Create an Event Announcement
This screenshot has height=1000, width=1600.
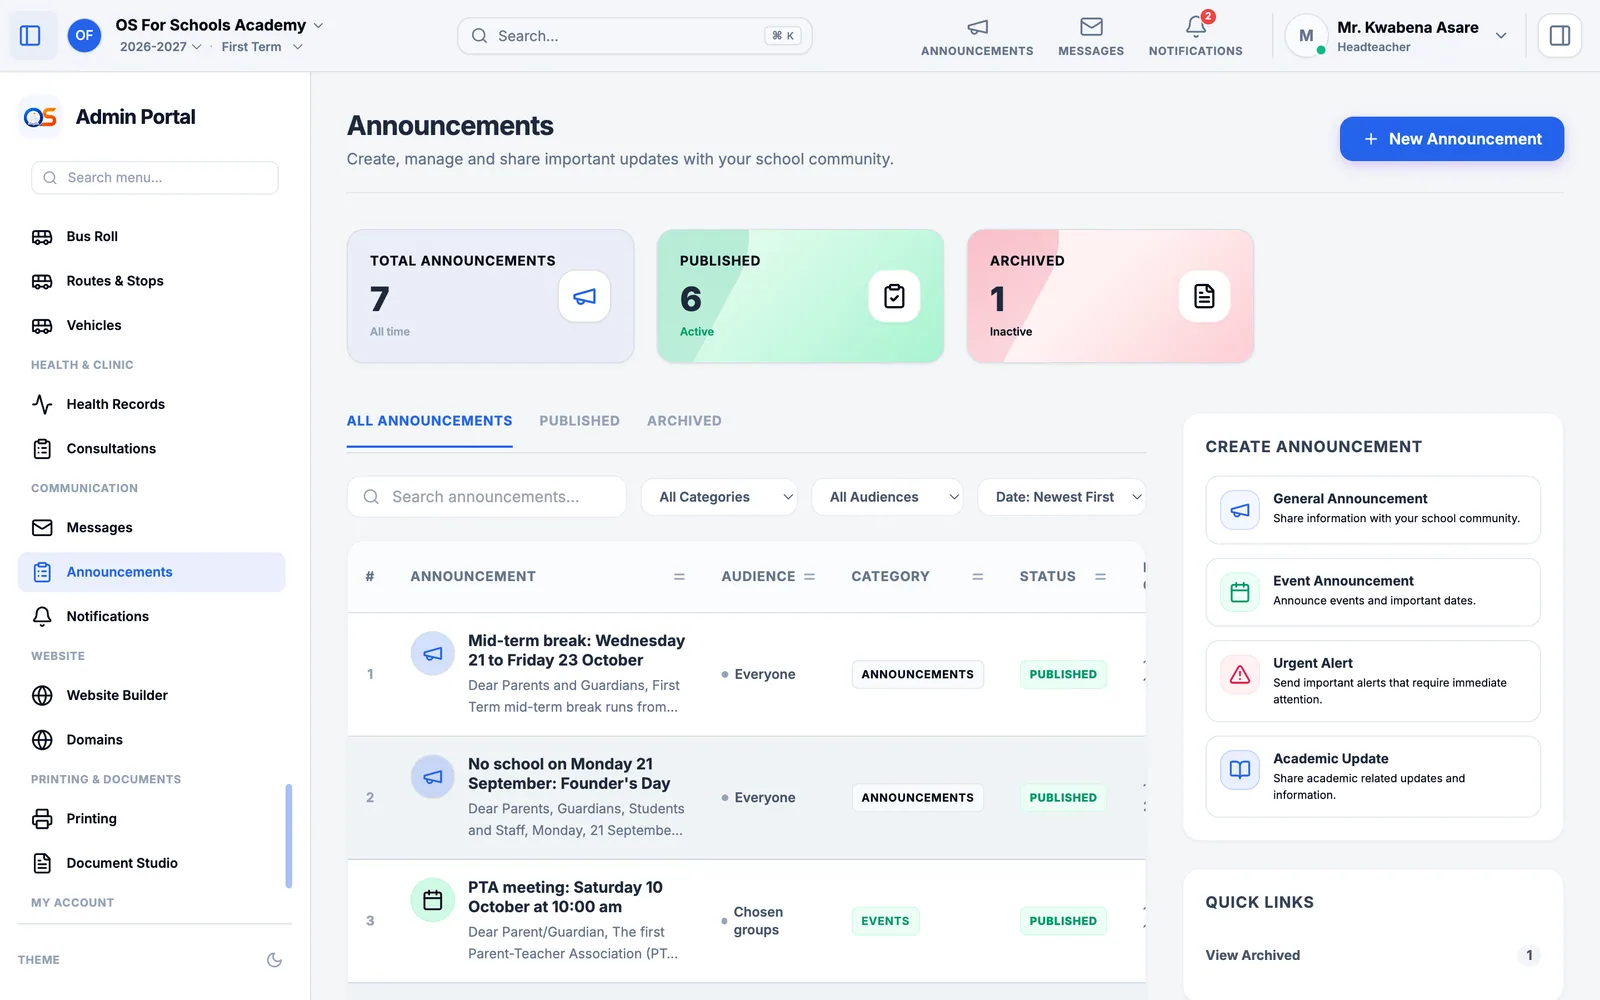[1373, 592]
